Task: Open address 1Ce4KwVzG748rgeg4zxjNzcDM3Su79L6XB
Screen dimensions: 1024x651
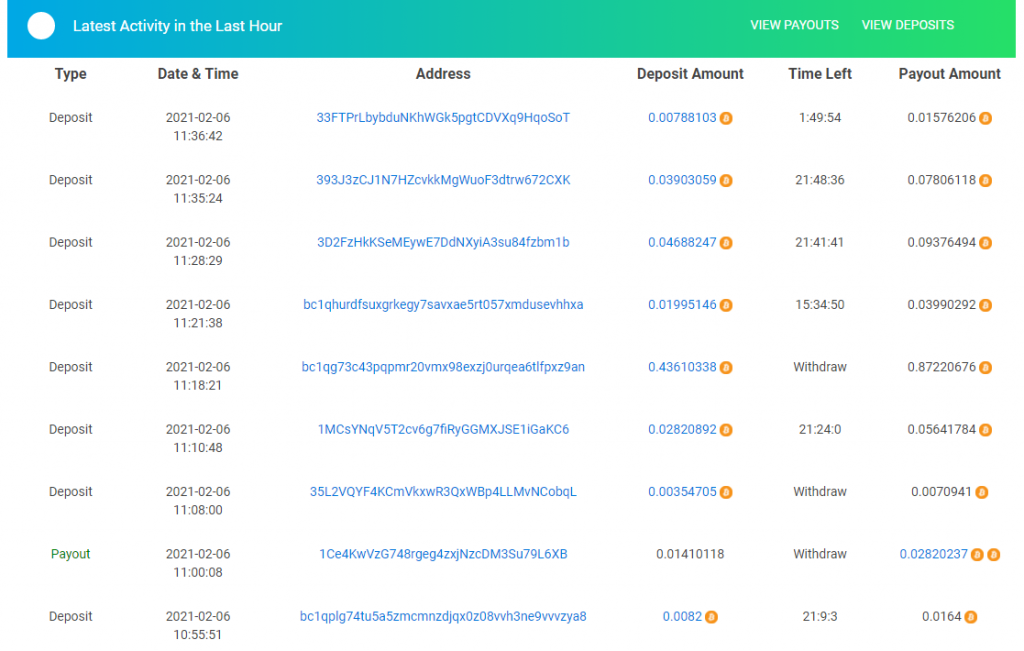Action: click(x=443, y=554)
